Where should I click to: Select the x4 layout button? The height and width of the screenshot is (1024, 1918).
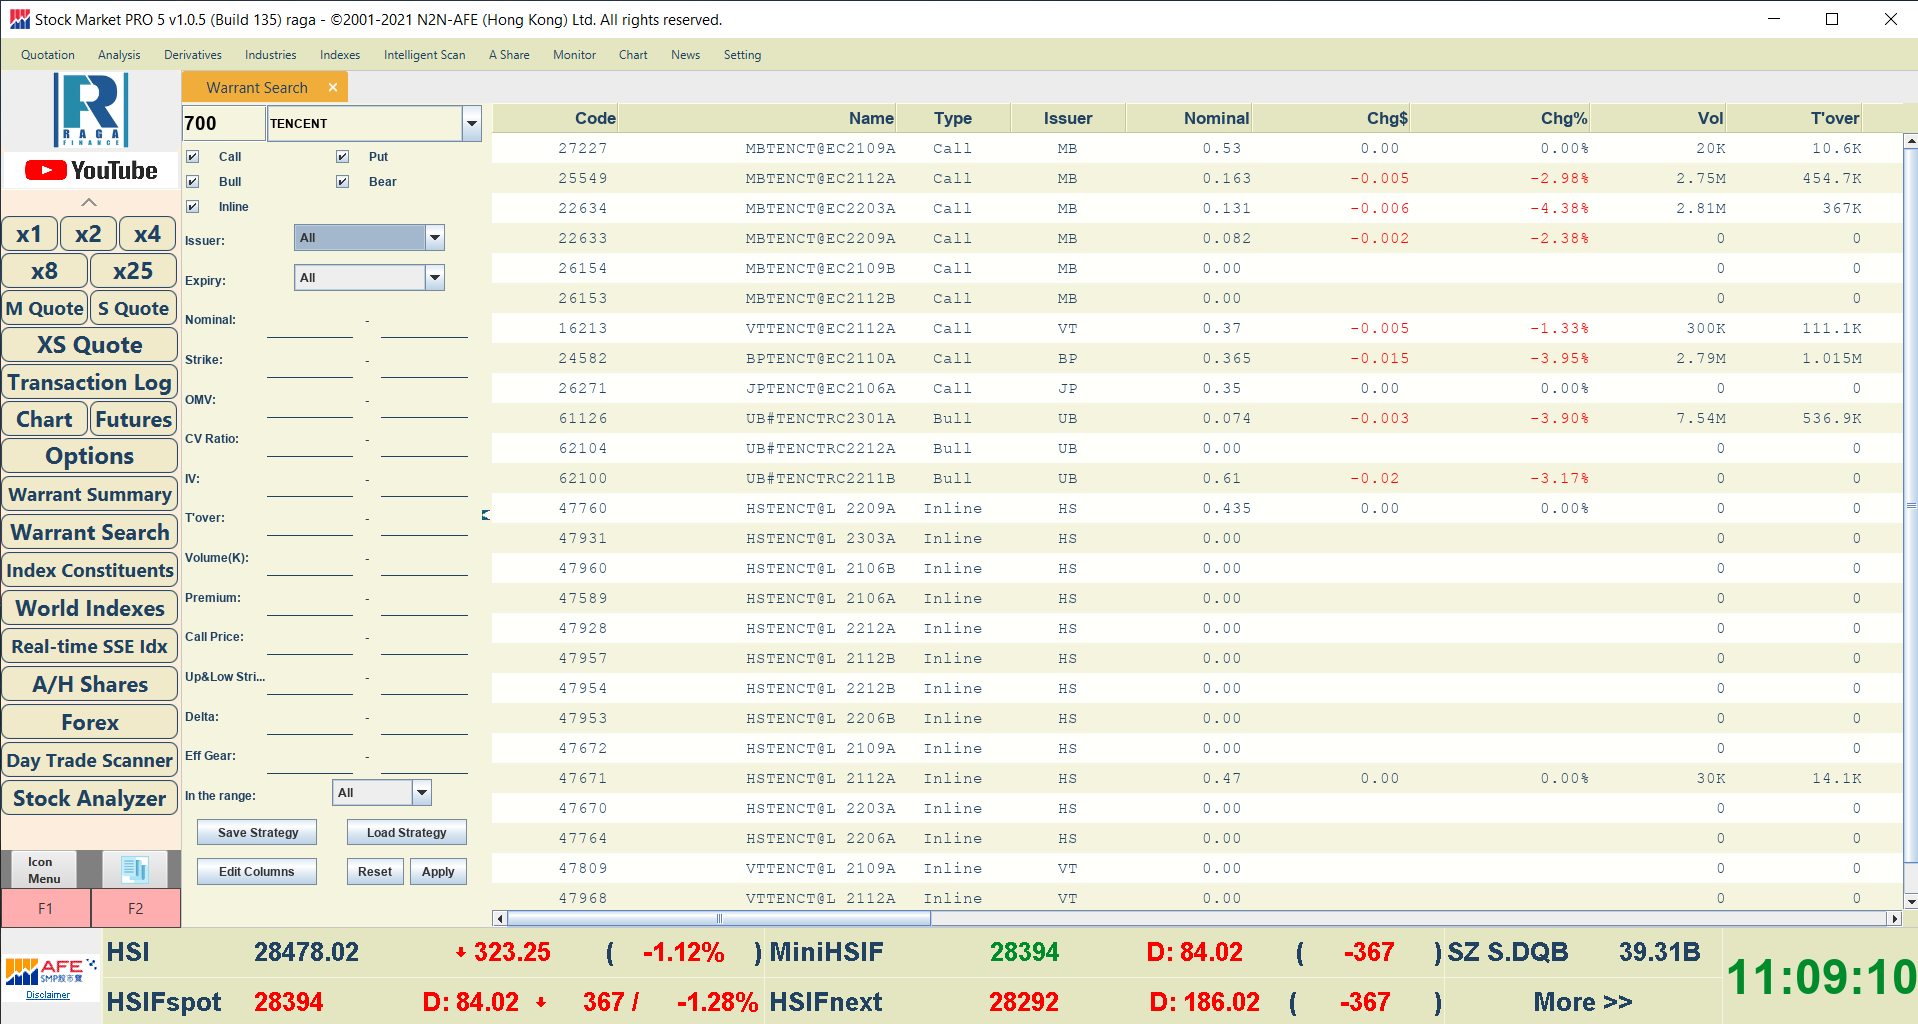147,234
